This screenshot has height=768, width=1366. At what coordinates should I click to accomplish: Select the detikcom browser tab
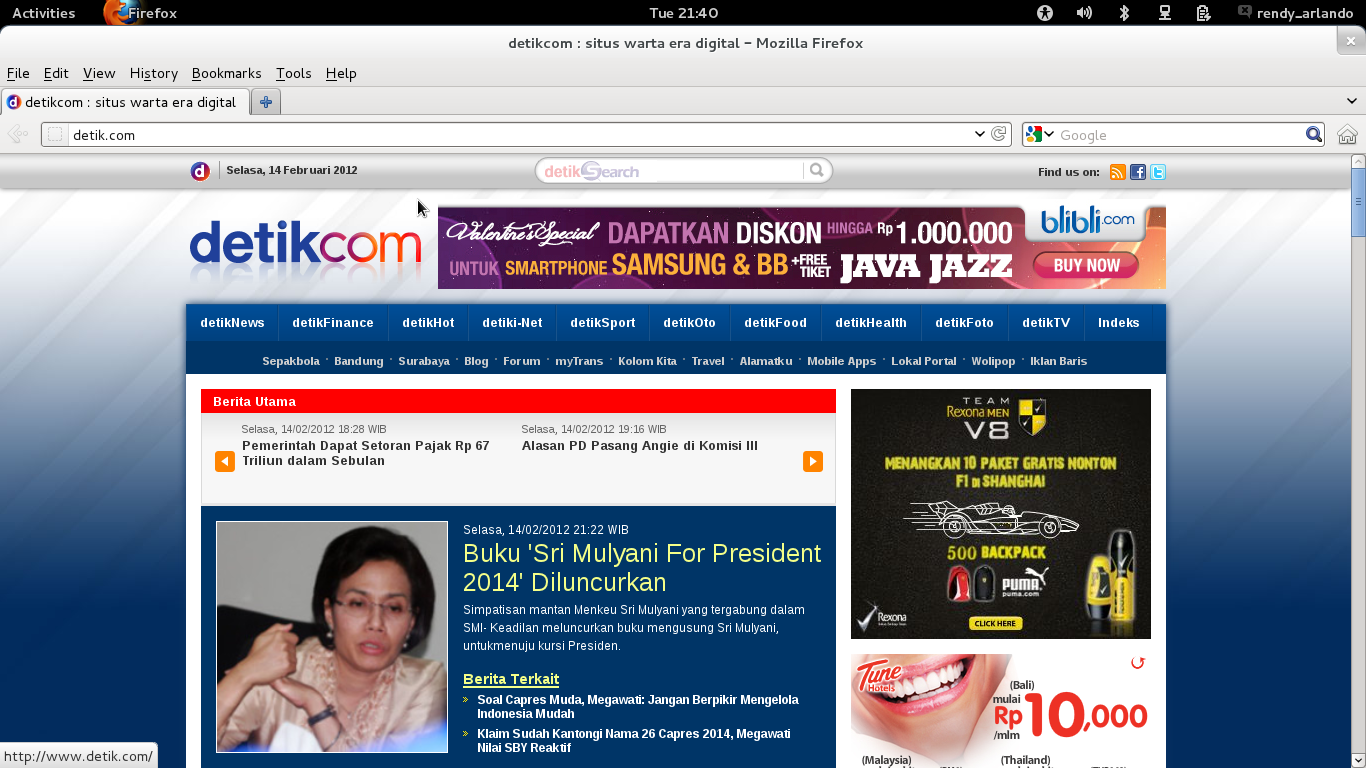125,102
